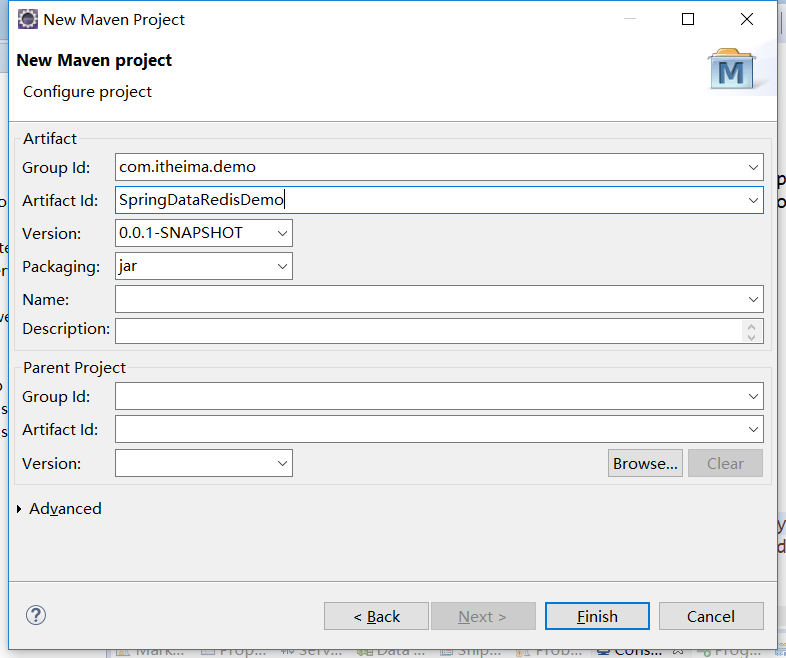This screenshot has height=658, width=786.
Task: Open the help question mark icon
Action: point(36,615)
